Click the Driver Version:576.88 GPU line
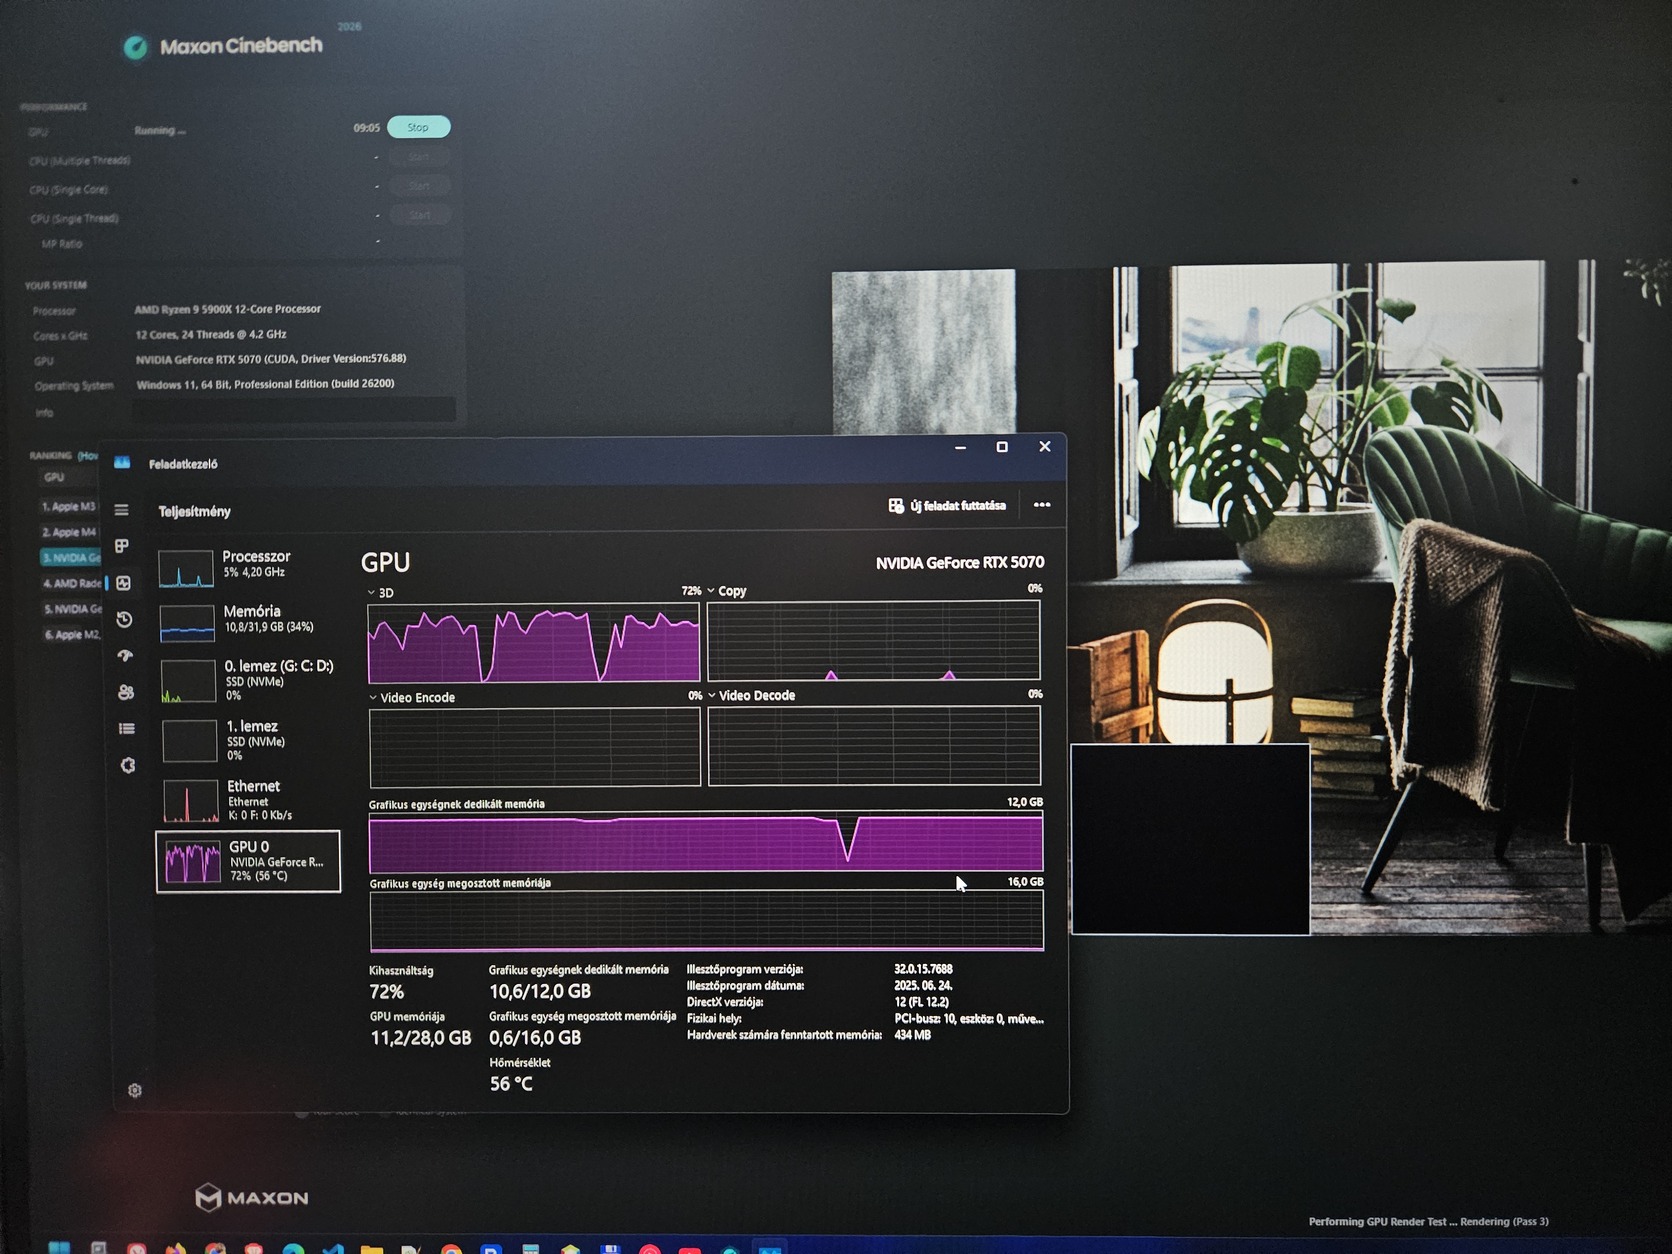 point(271,358)
